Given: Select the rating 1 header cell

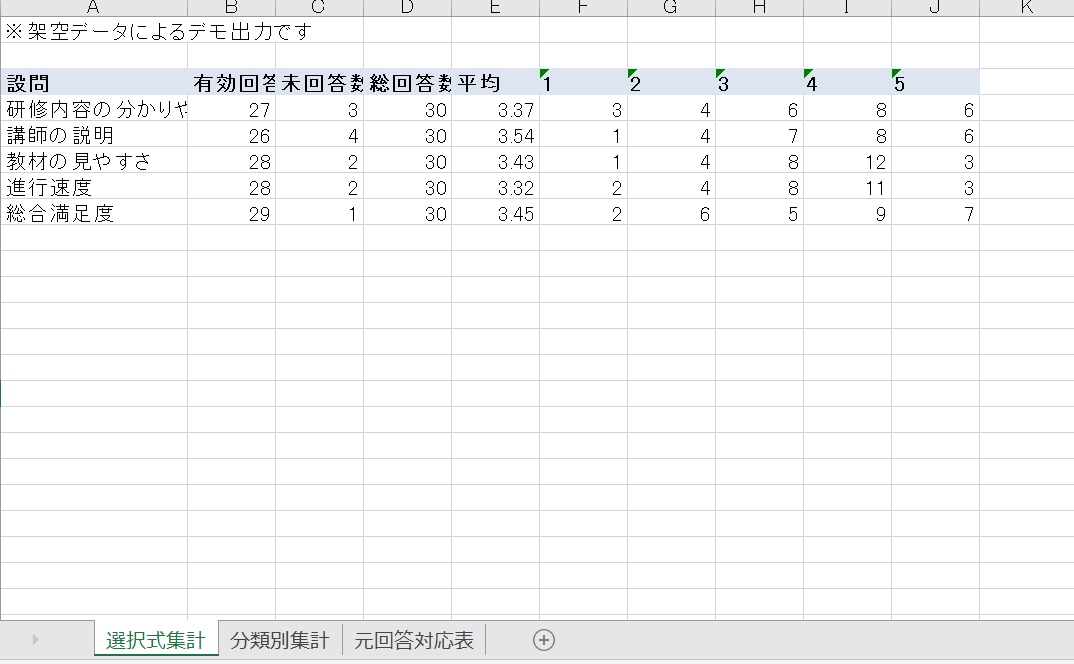Looking at the screenshot, I should (584, 82).
